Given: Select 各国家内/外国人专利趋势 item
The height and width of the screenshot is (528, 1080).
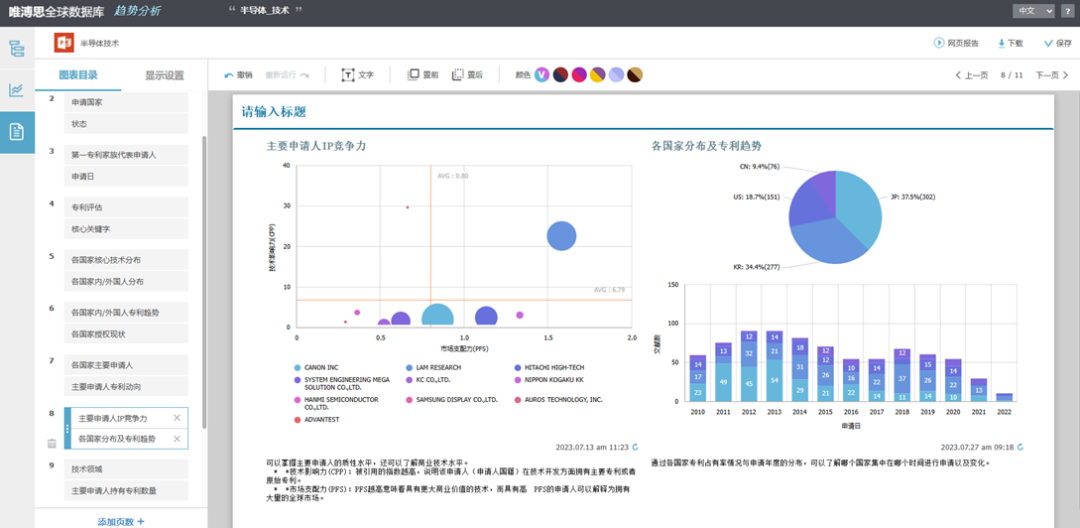Looking at the screenshot, I should click(126, 312).
